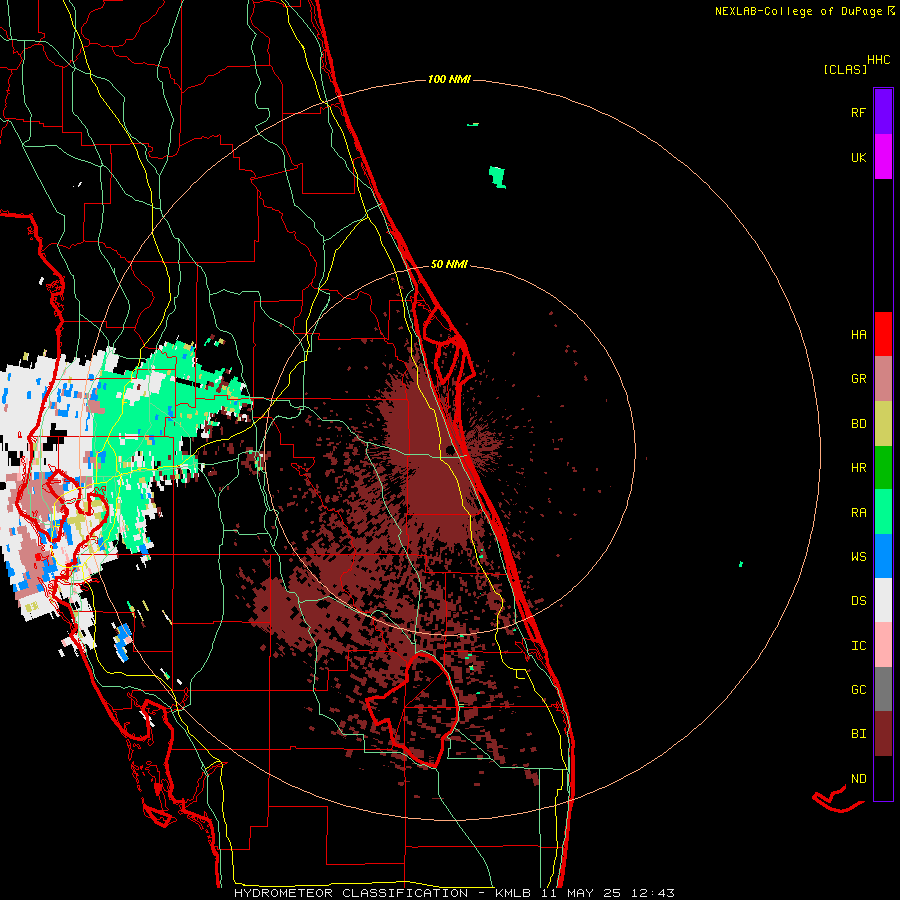This screenshot has height=900, width=900.
Task: Click the "ND" legend label
Action: [858, 779]
